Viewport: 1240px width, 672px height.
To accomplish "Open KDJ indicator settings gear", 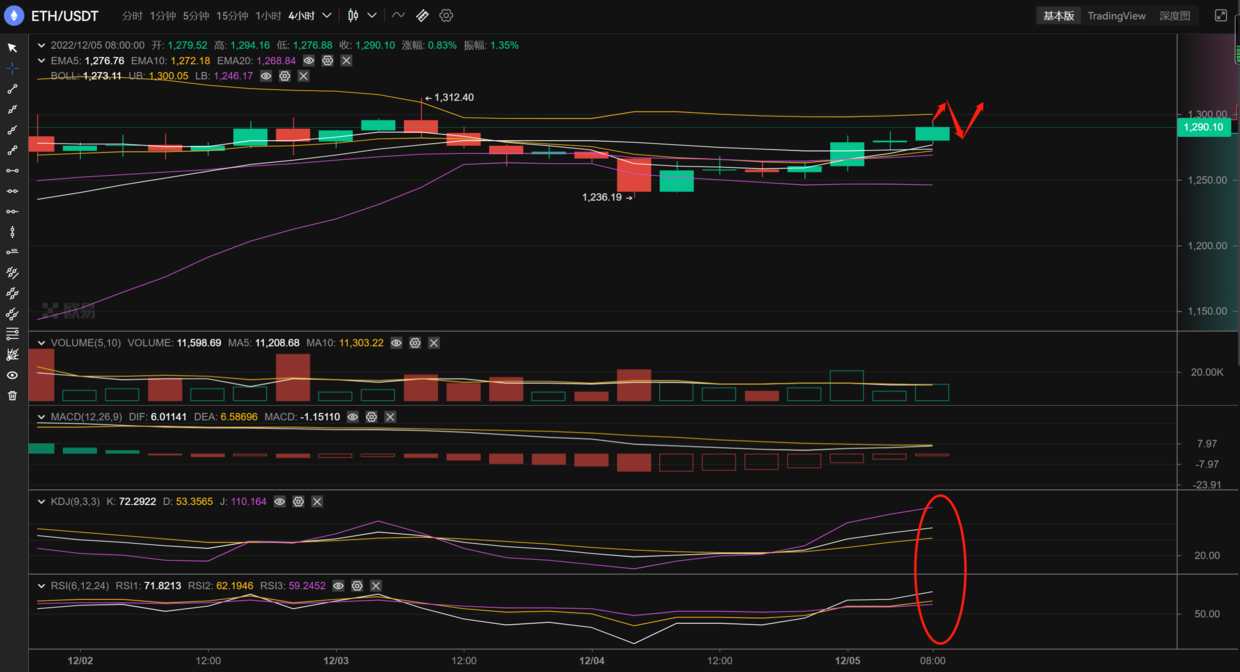I will click(x=298, y=502).
